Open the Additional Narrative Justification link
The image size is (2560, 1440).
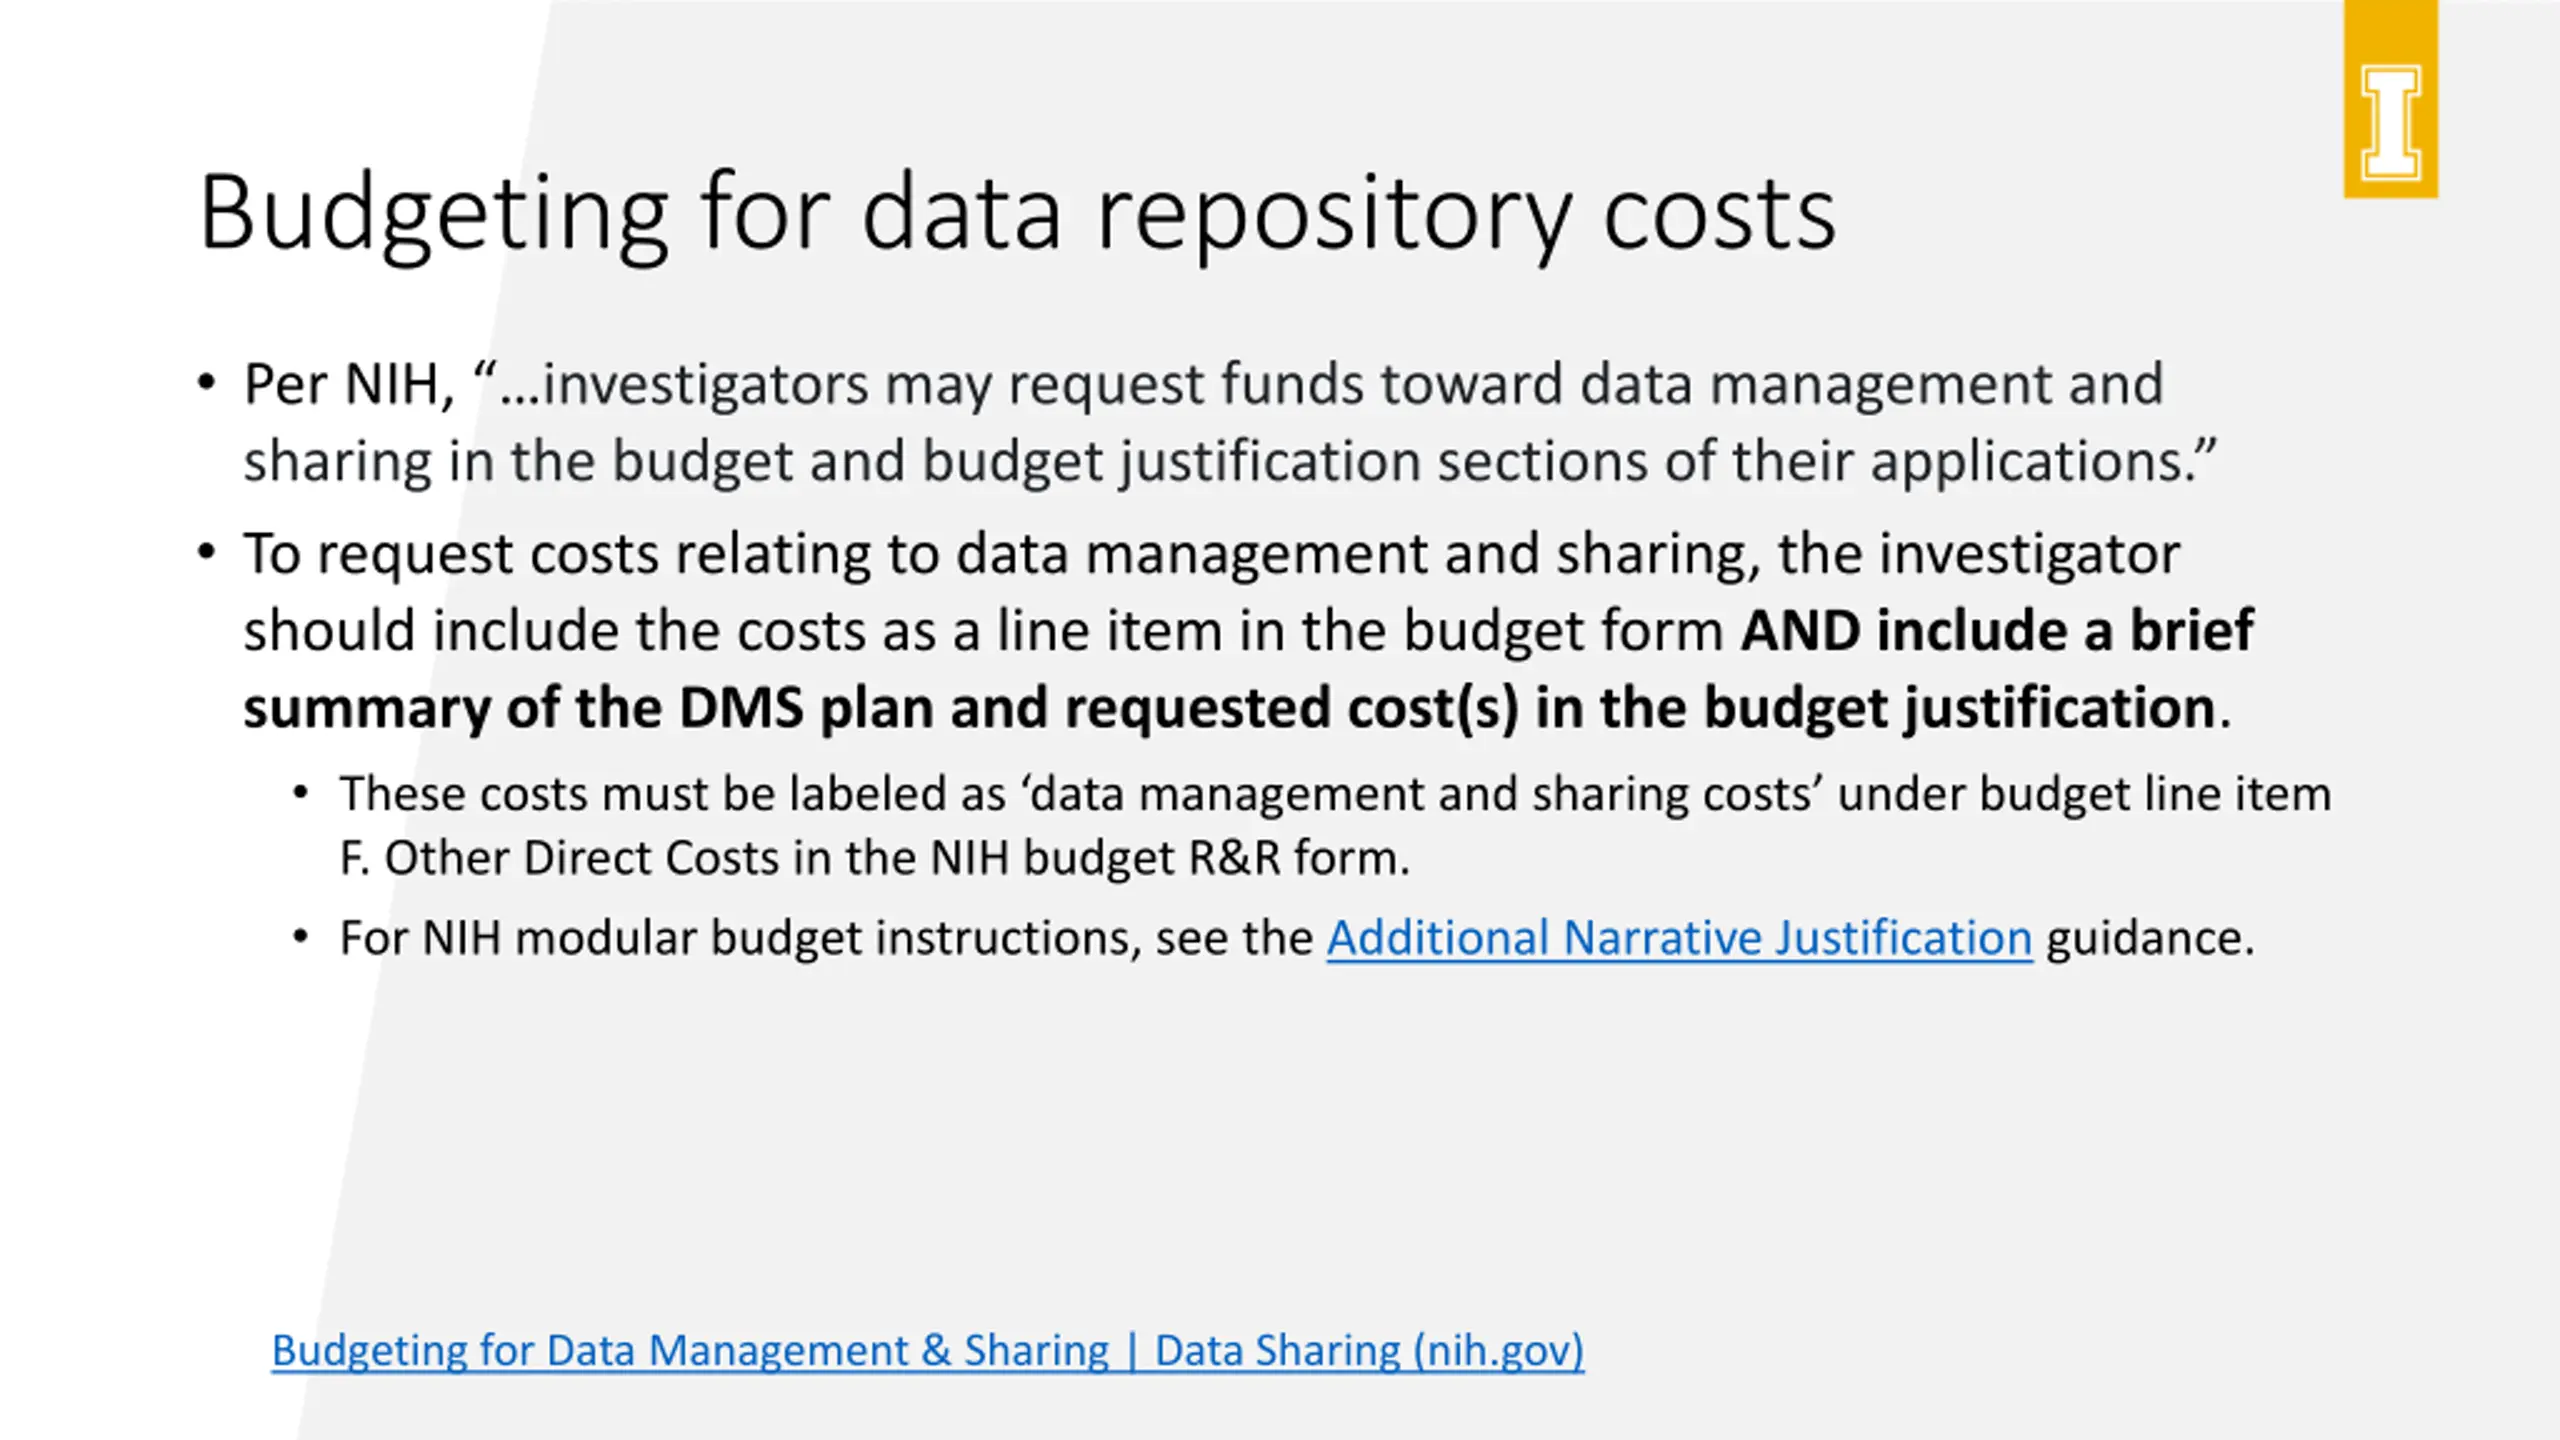[1679, 938]
